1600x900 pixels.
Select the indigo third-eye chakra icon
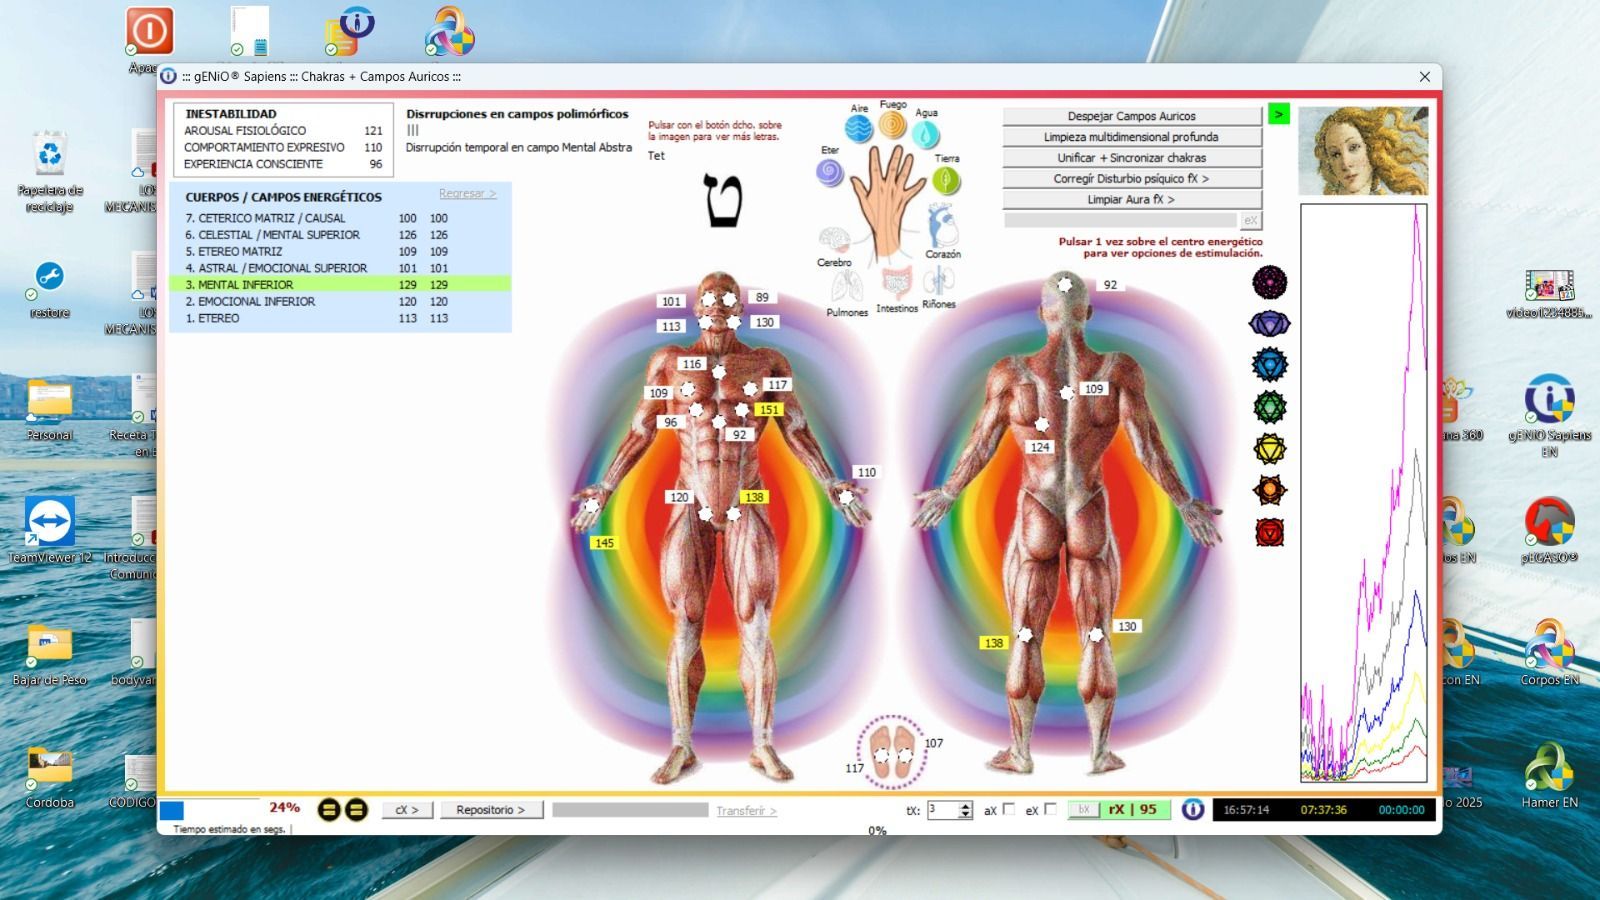click(1270, 323)
